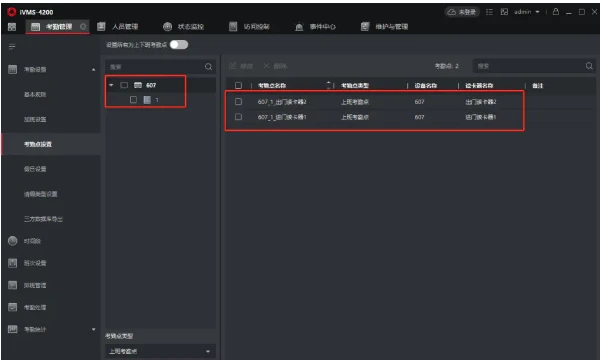The width and height of the screenshot is (600, 360).
Task: Open 基本规则 in the sidebar
Action: [35, 94]
